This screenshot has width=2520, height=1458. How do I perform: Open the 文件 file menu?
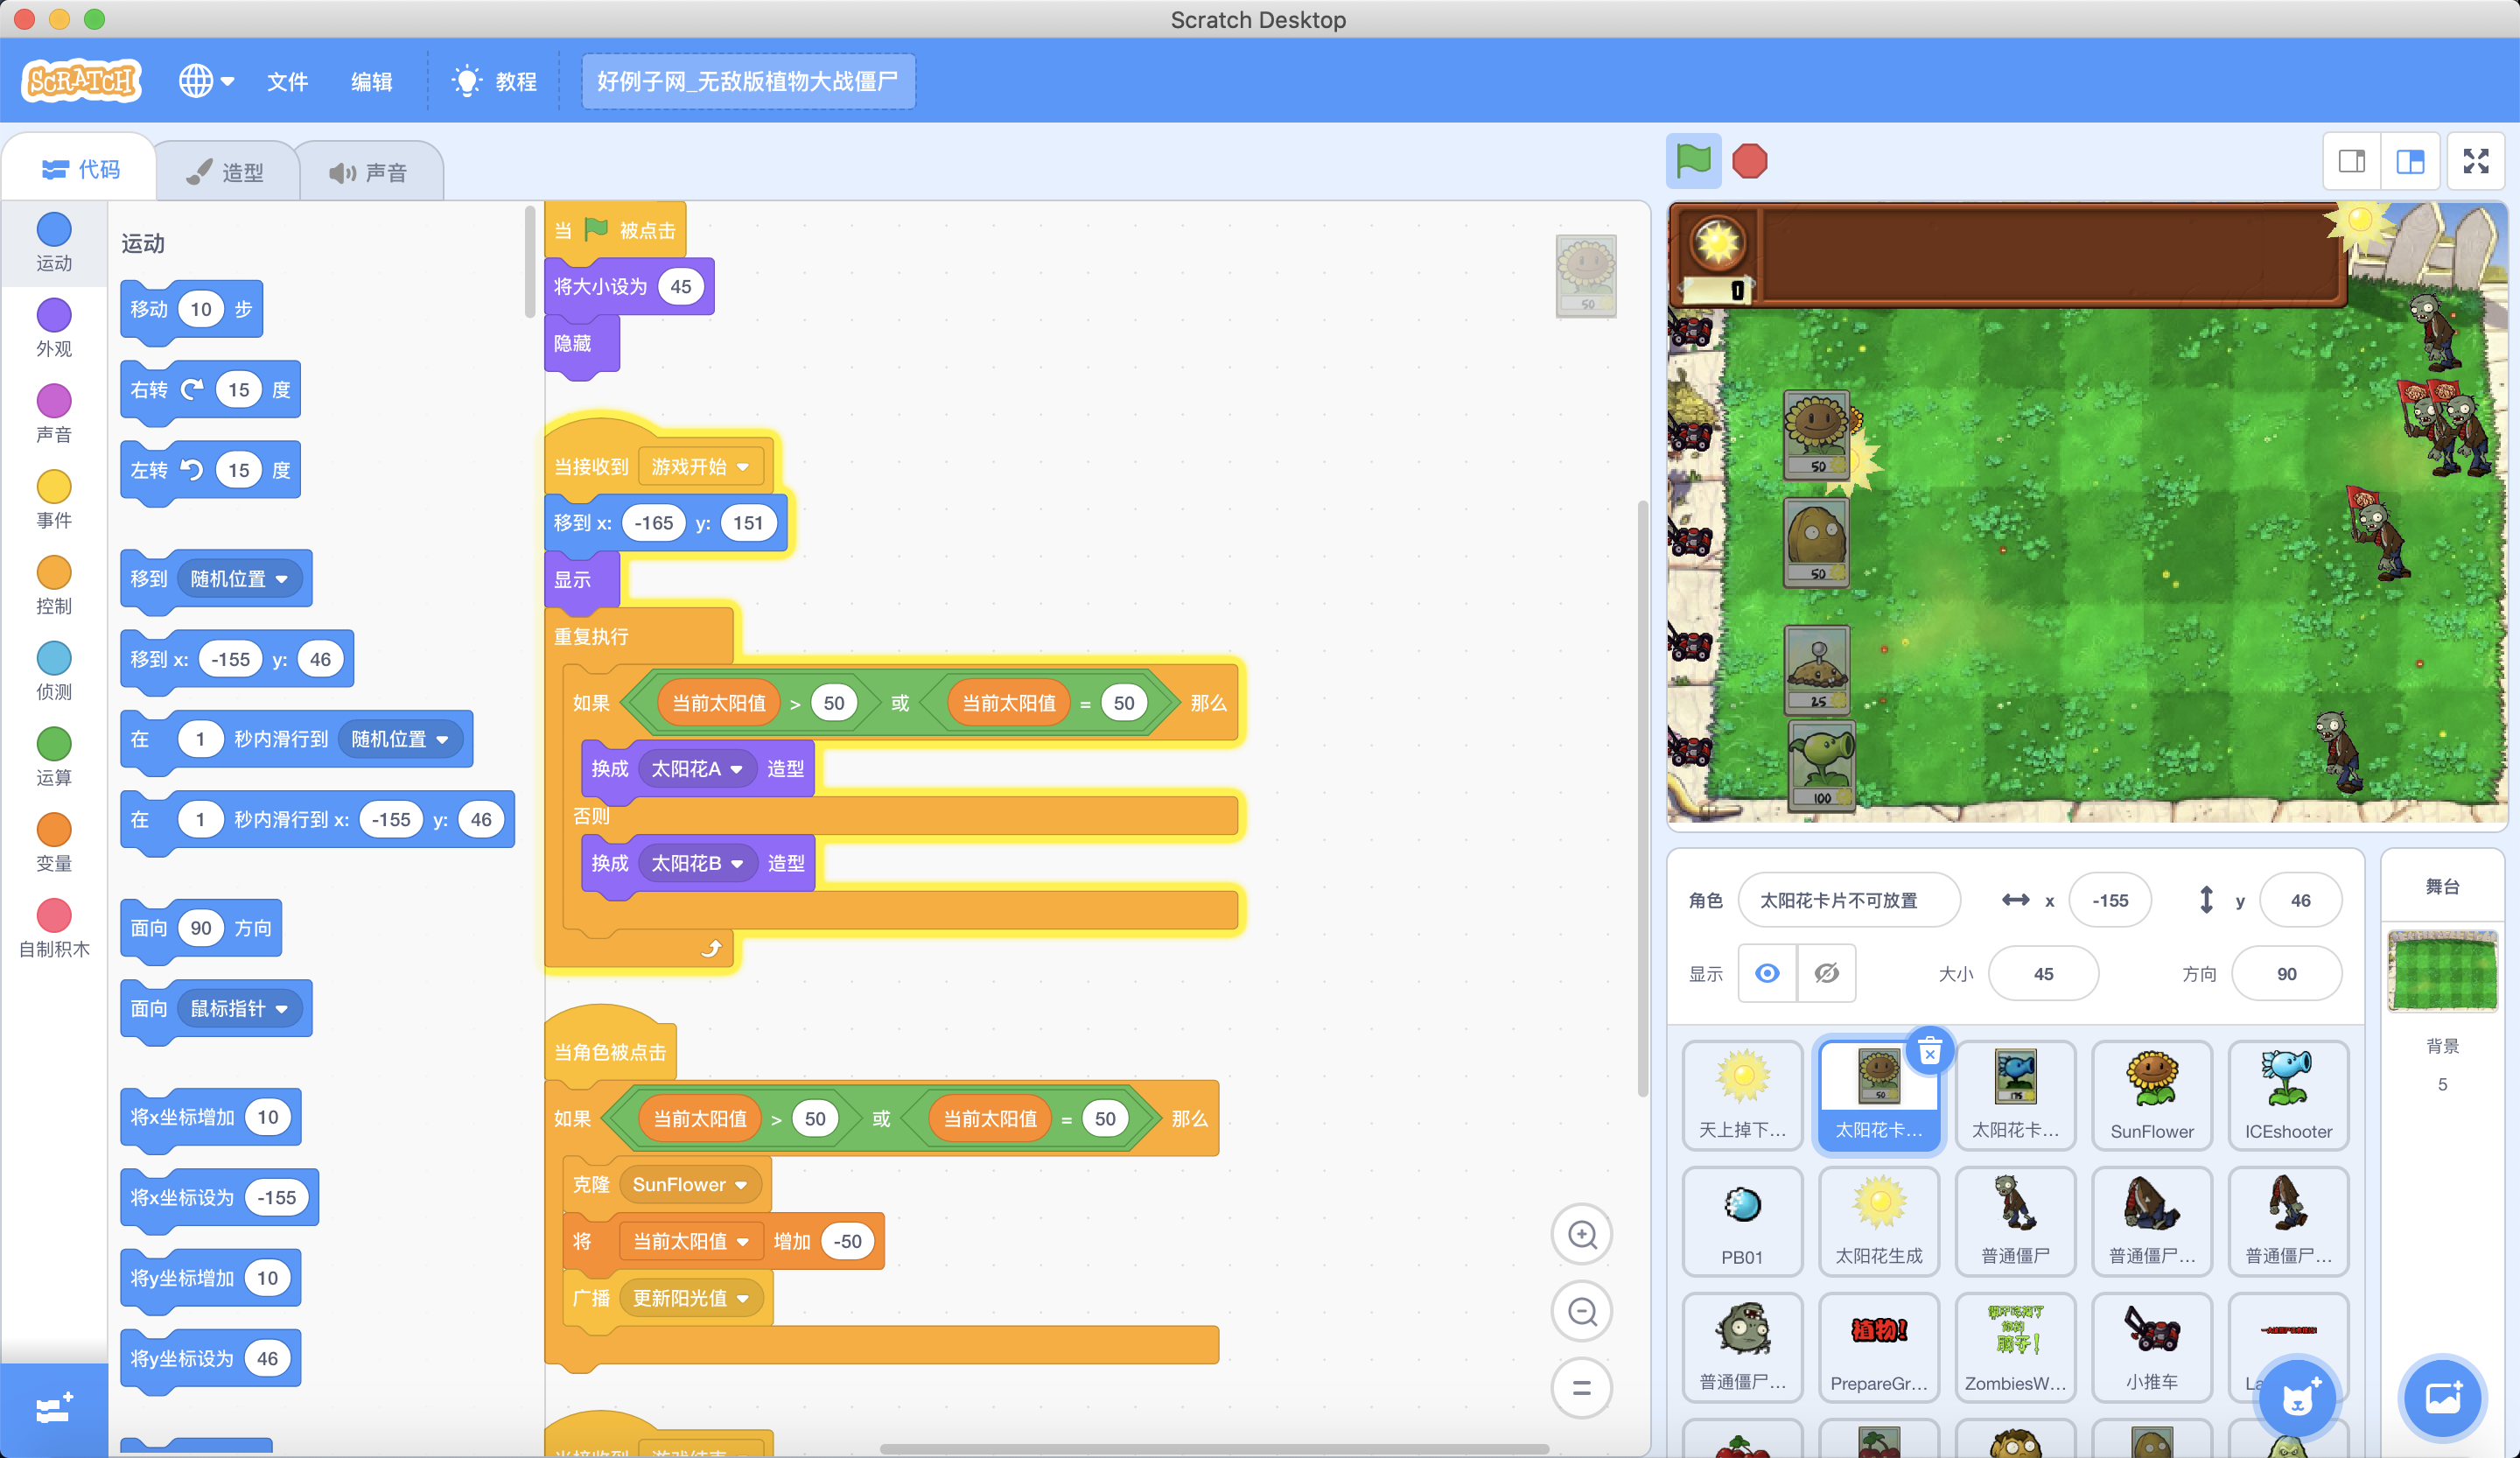pyautogui.click(x=288, y=82)
